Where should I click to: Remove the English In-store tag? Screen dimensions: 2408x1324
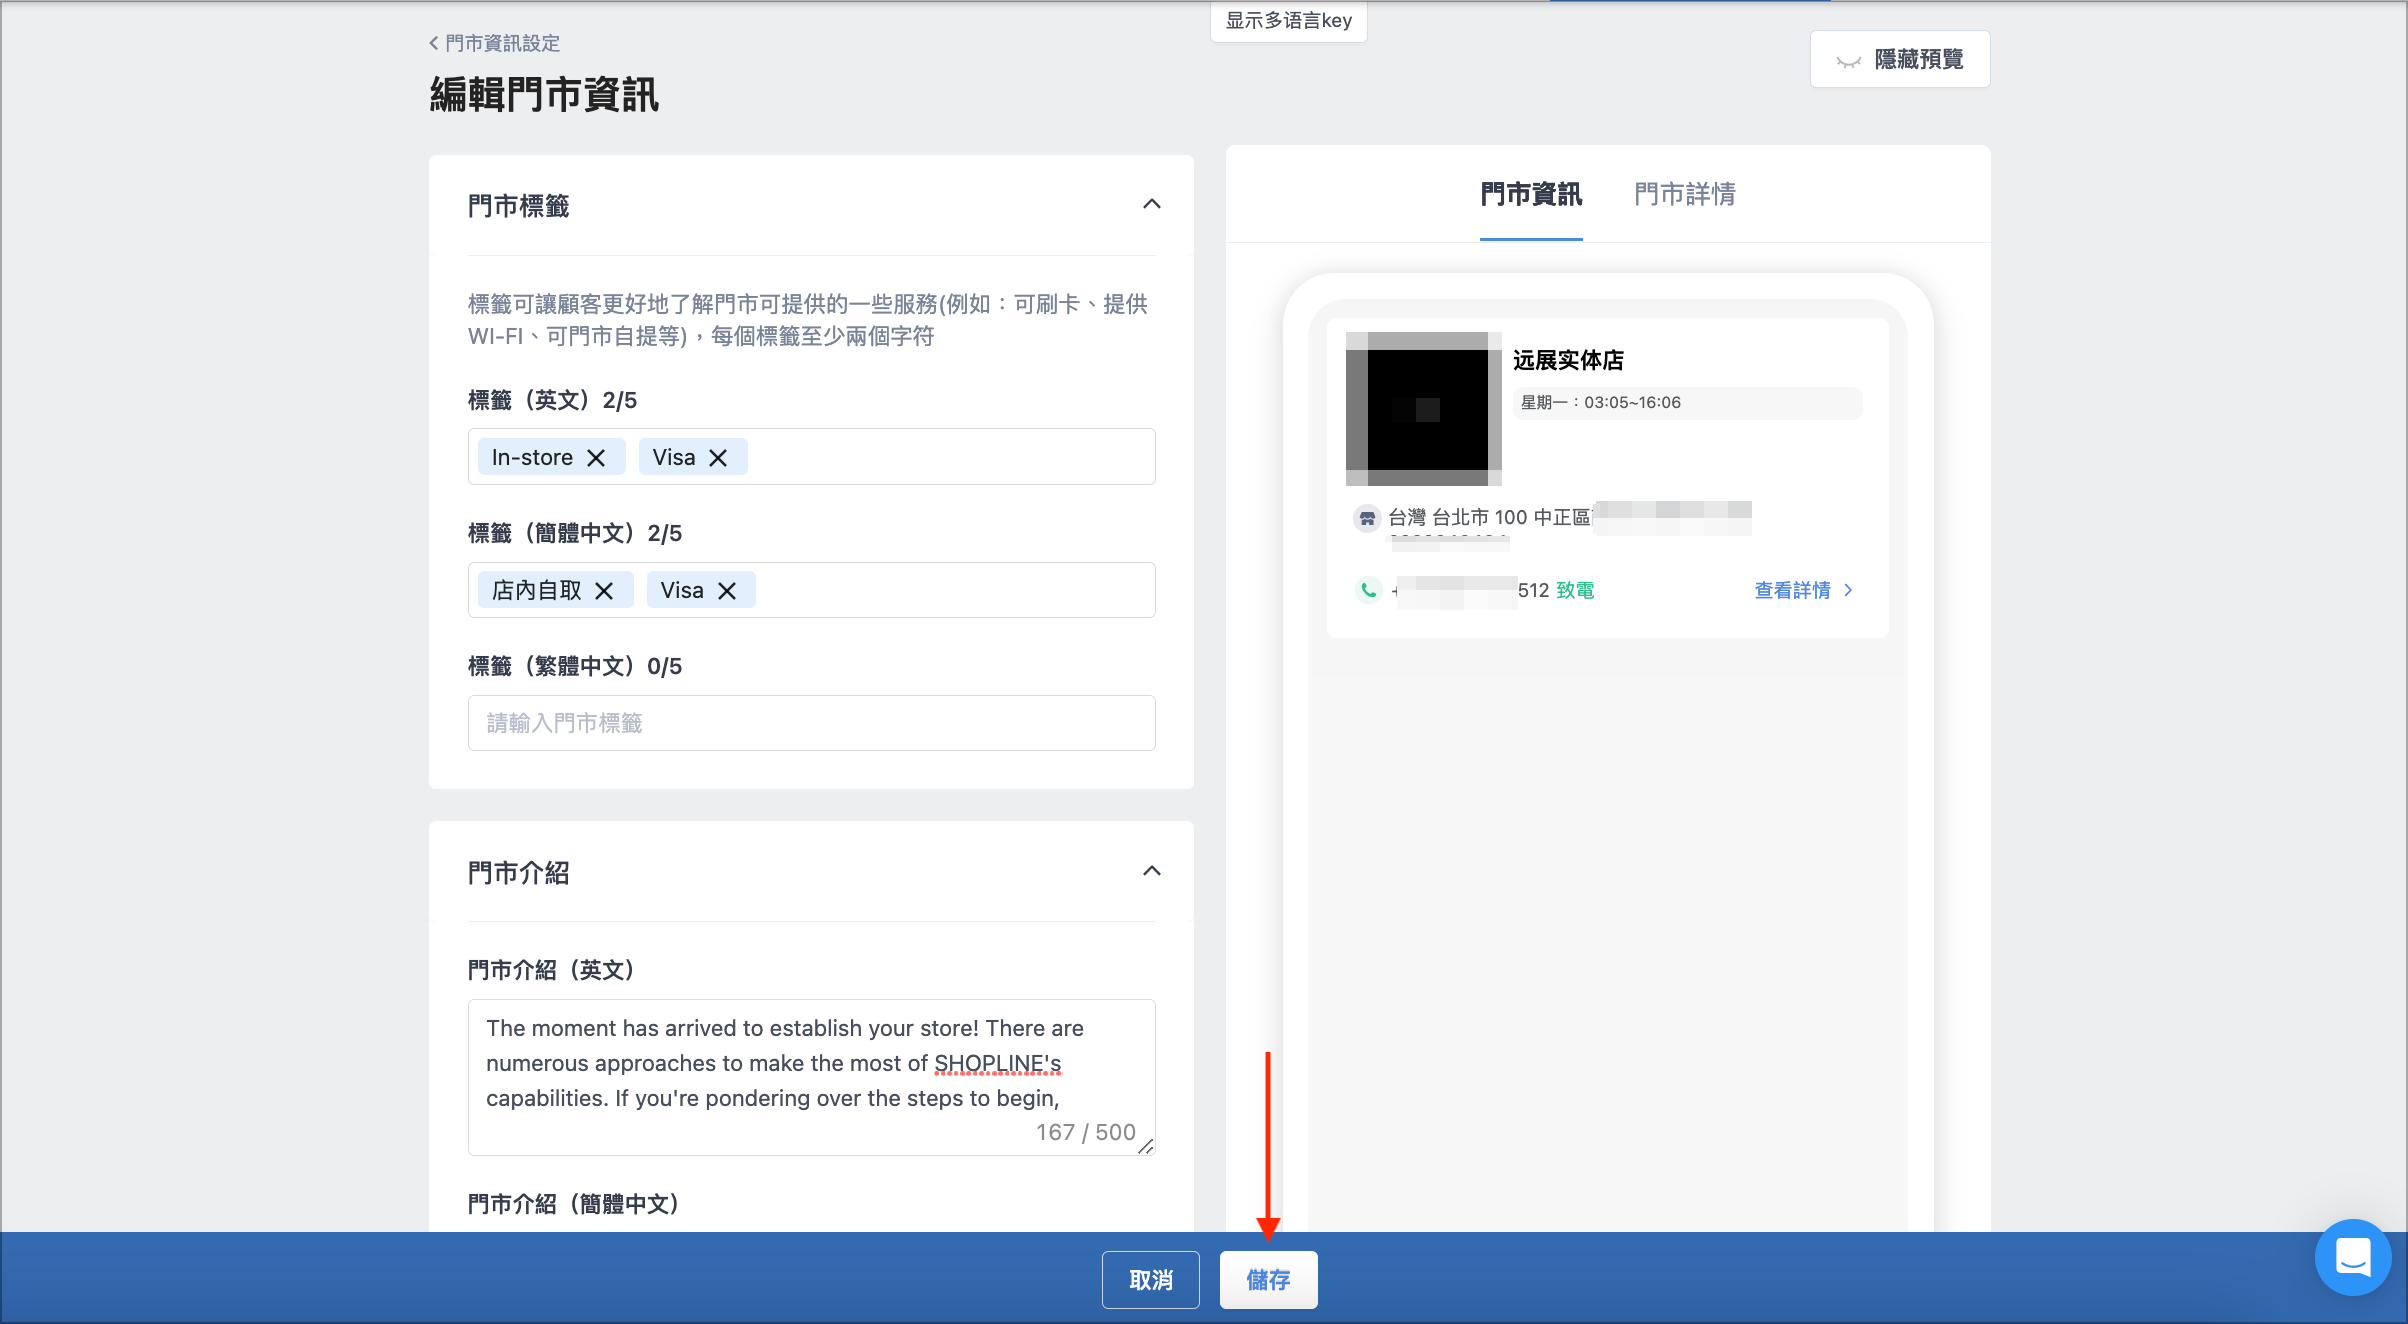click(596, 458)
